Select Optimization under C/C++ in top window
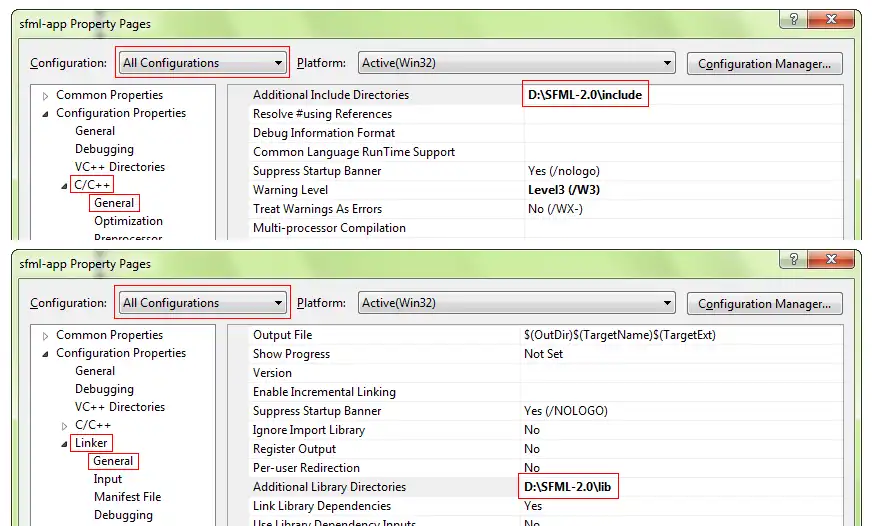872x526 pixels. pos(128,221)
